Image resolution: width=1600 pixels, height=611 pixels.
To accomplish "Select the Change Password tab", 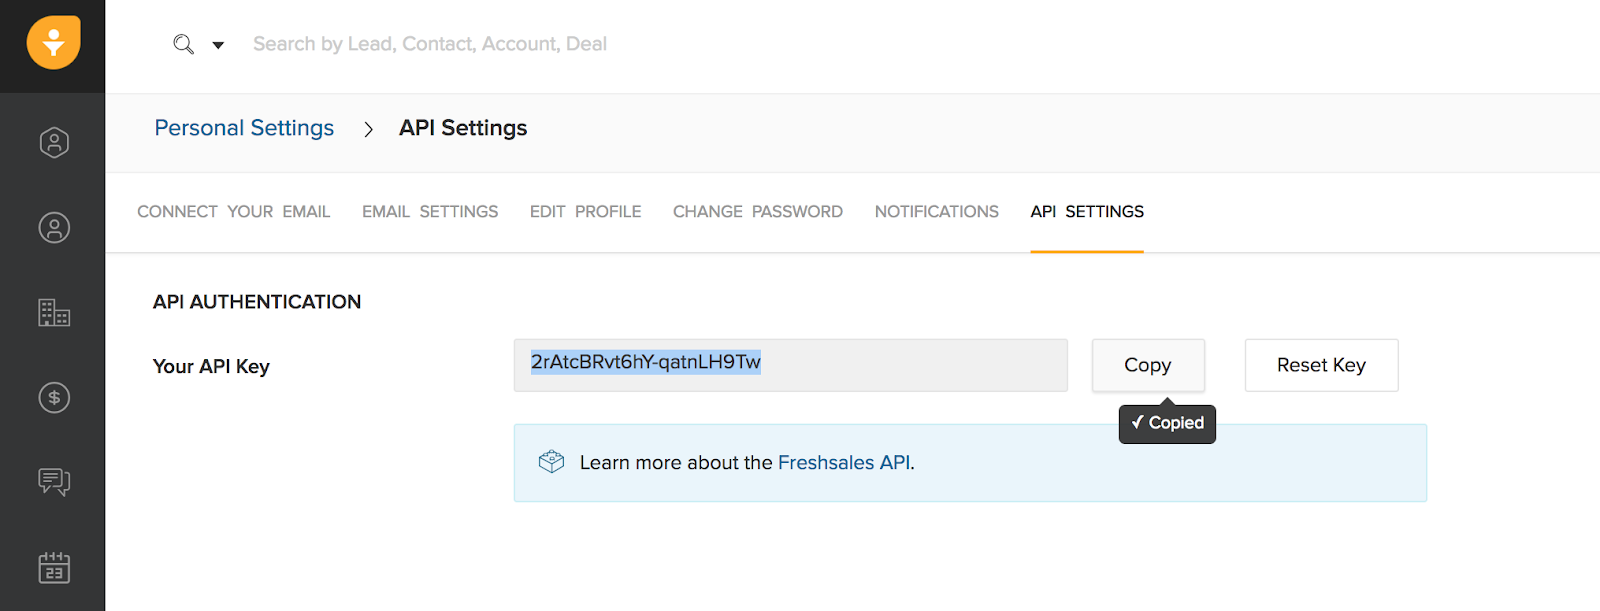I will pos(757,212).
